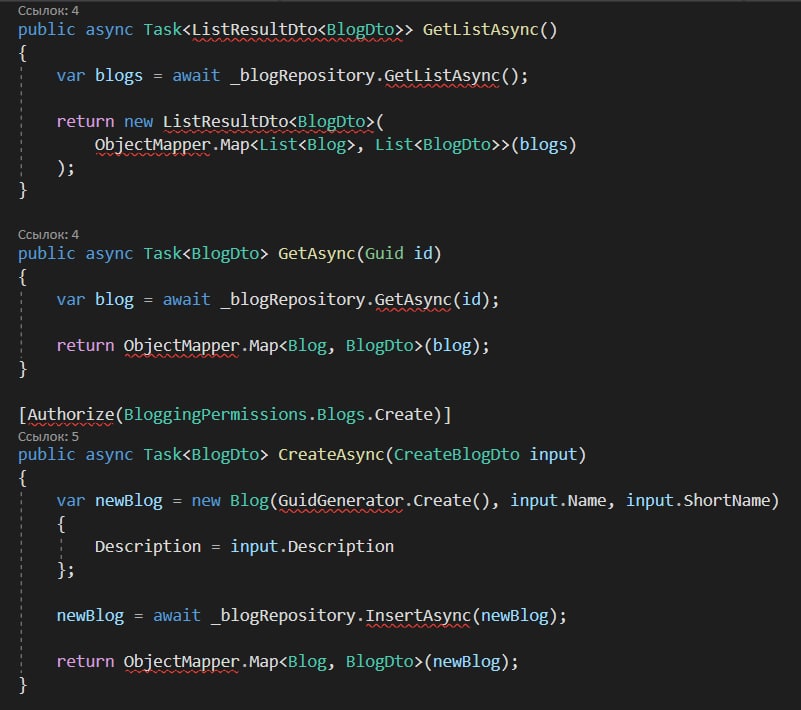Click input.Description value
The height and width of the screenshot is (710, 801).
coord(312,547)
